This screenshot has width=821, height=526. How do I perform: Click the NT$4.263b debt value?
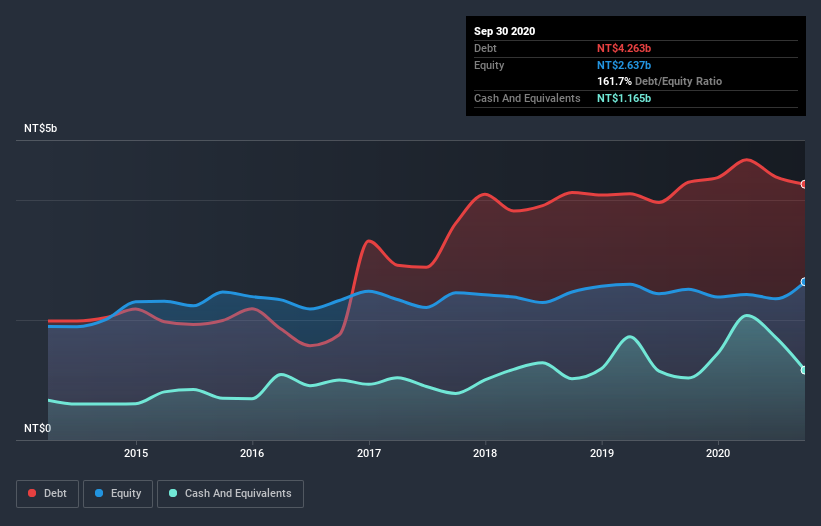tap(624, 48)
